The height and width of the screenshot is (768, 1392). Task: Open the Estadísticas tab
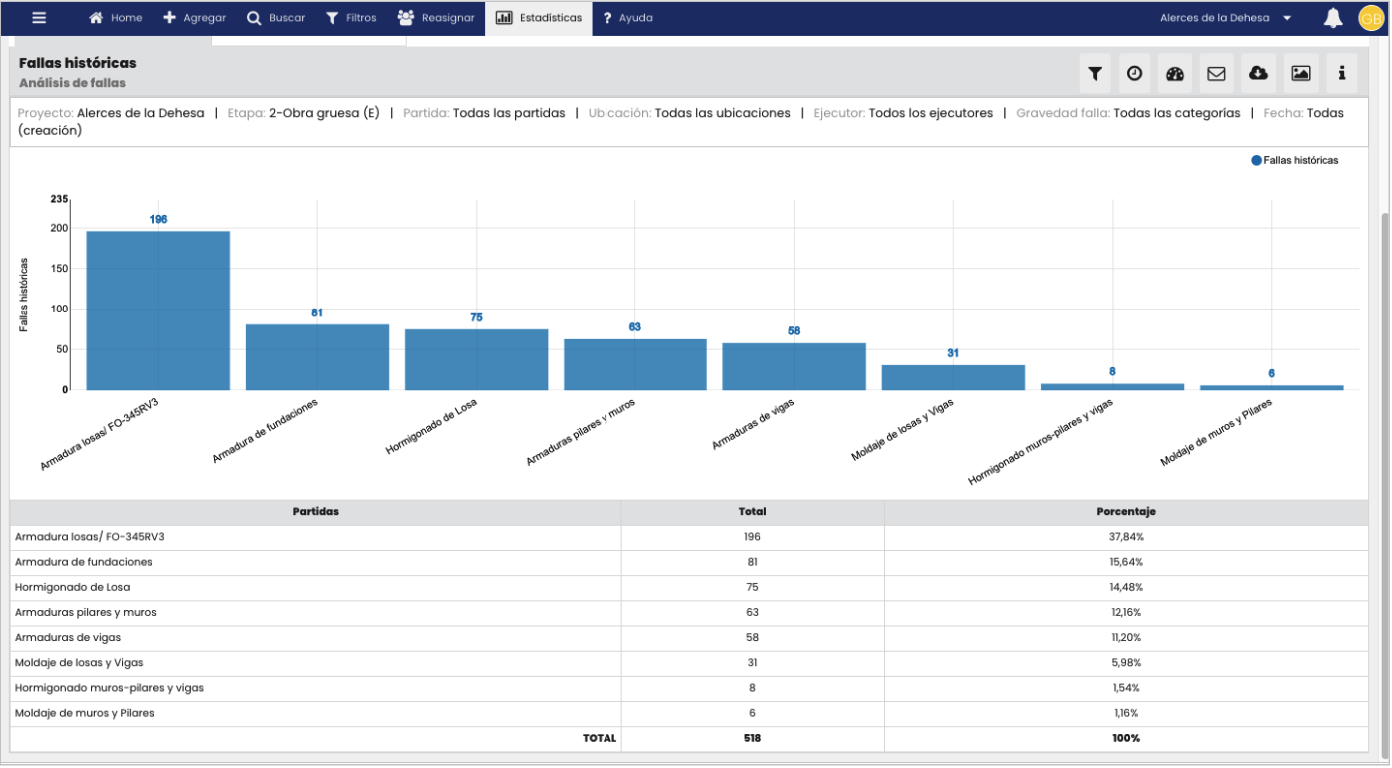pyautogui.click(x=539, y=18)
